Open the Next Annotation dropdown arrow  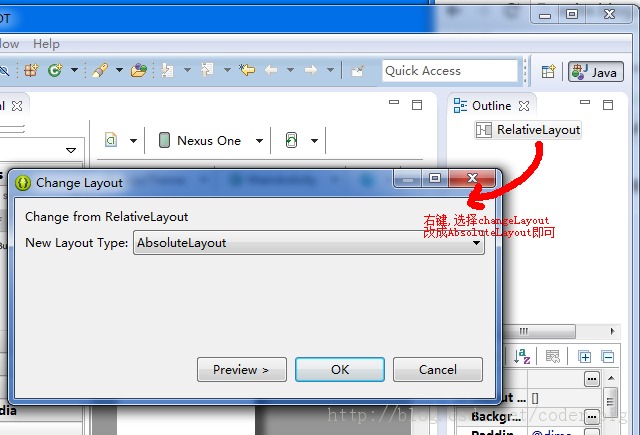click(x=187, y=70)
